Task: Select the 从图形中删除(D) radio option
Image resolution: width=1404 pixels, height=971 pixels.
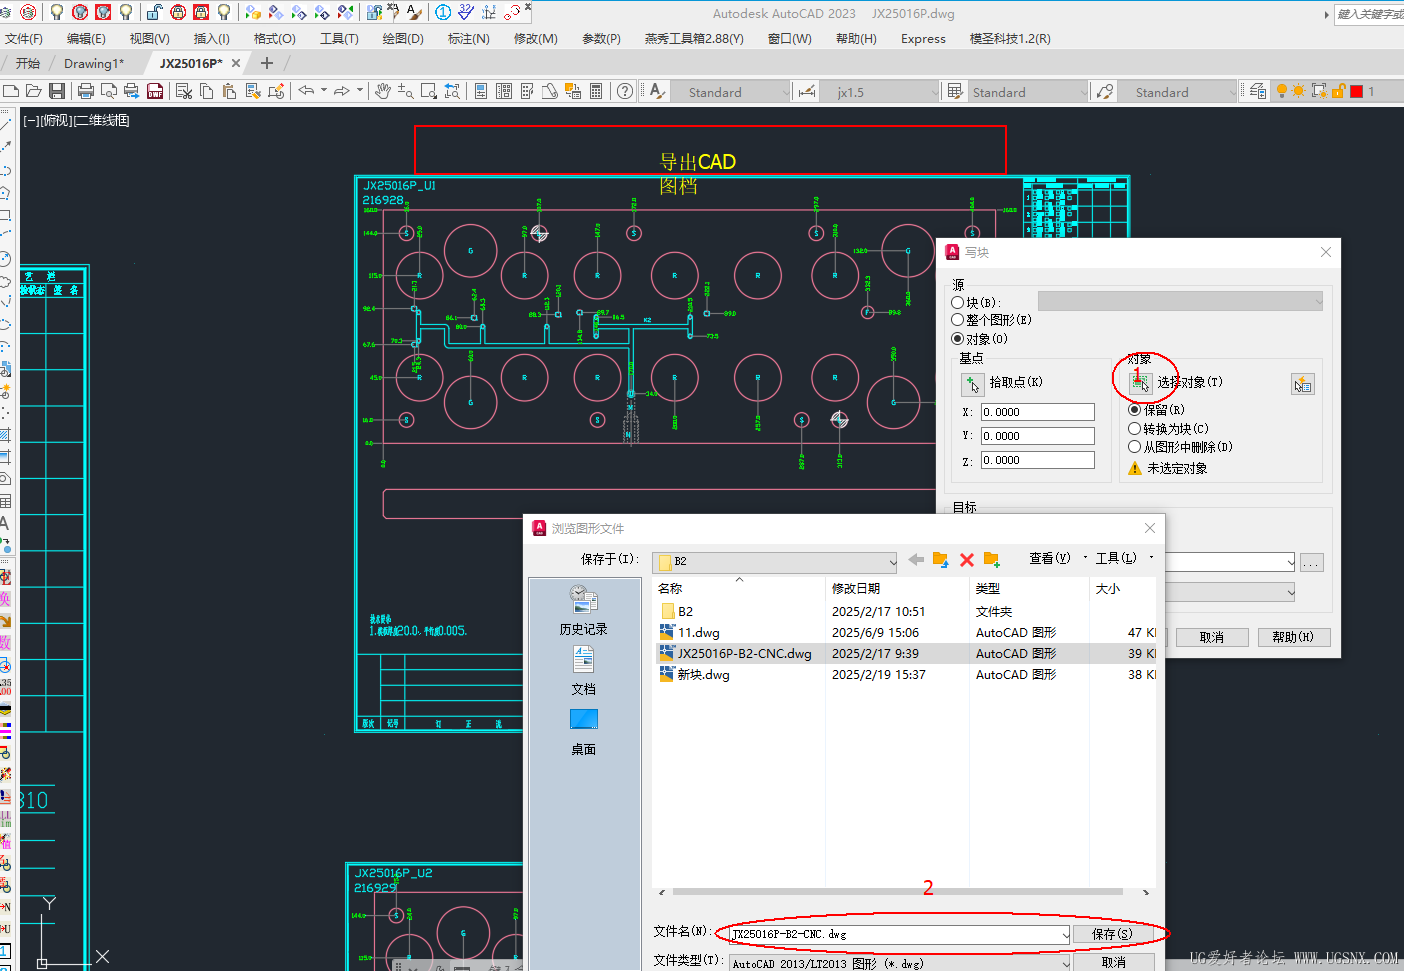Action: (x=1134, y=447)
